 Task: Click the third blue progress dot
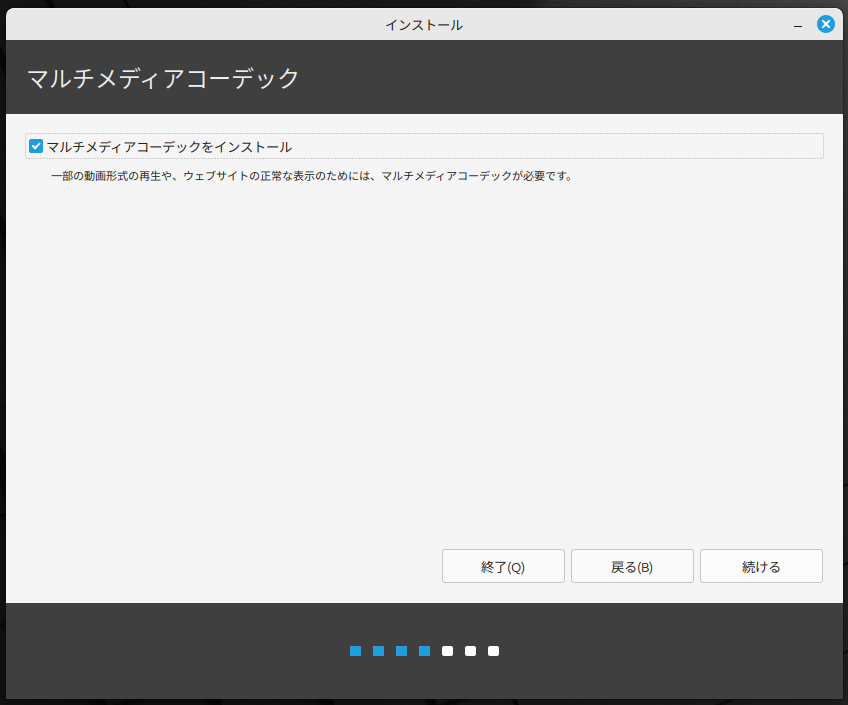pyautogui.click(x=401, y=651)
